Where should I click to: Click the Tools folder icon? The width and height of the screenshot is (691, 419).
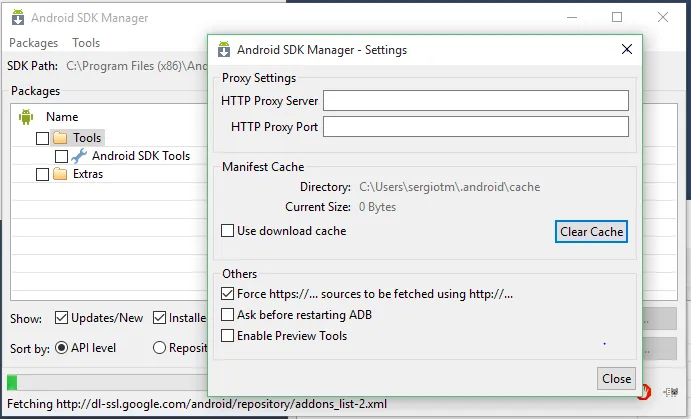(x=60, y=138)
